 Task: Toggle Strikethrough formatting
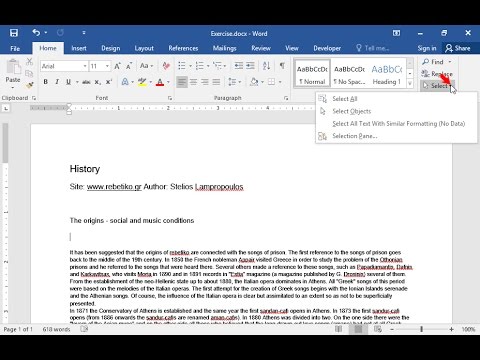click(86, 82)
